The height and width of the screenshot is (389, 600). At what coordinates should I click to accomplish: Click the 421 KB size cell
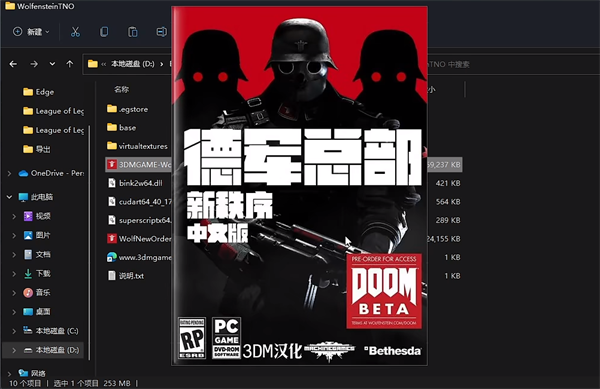click(x=448, y=183)
